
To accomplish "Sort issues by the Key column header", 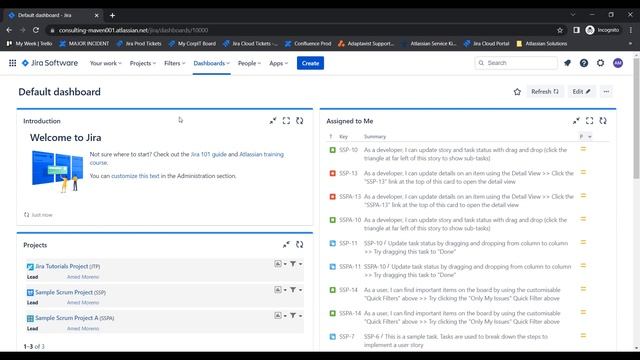I will [x=343, y=137].
